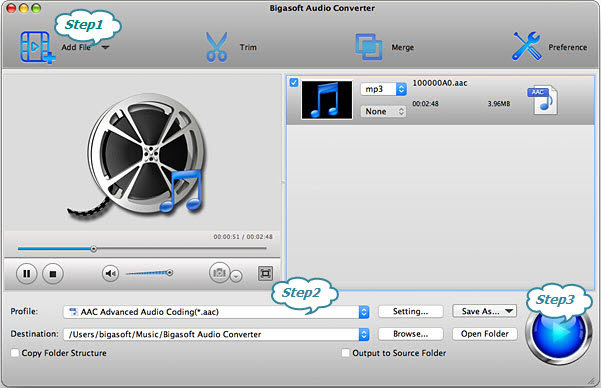Click the Destination path field

click(x=211, y=334)
